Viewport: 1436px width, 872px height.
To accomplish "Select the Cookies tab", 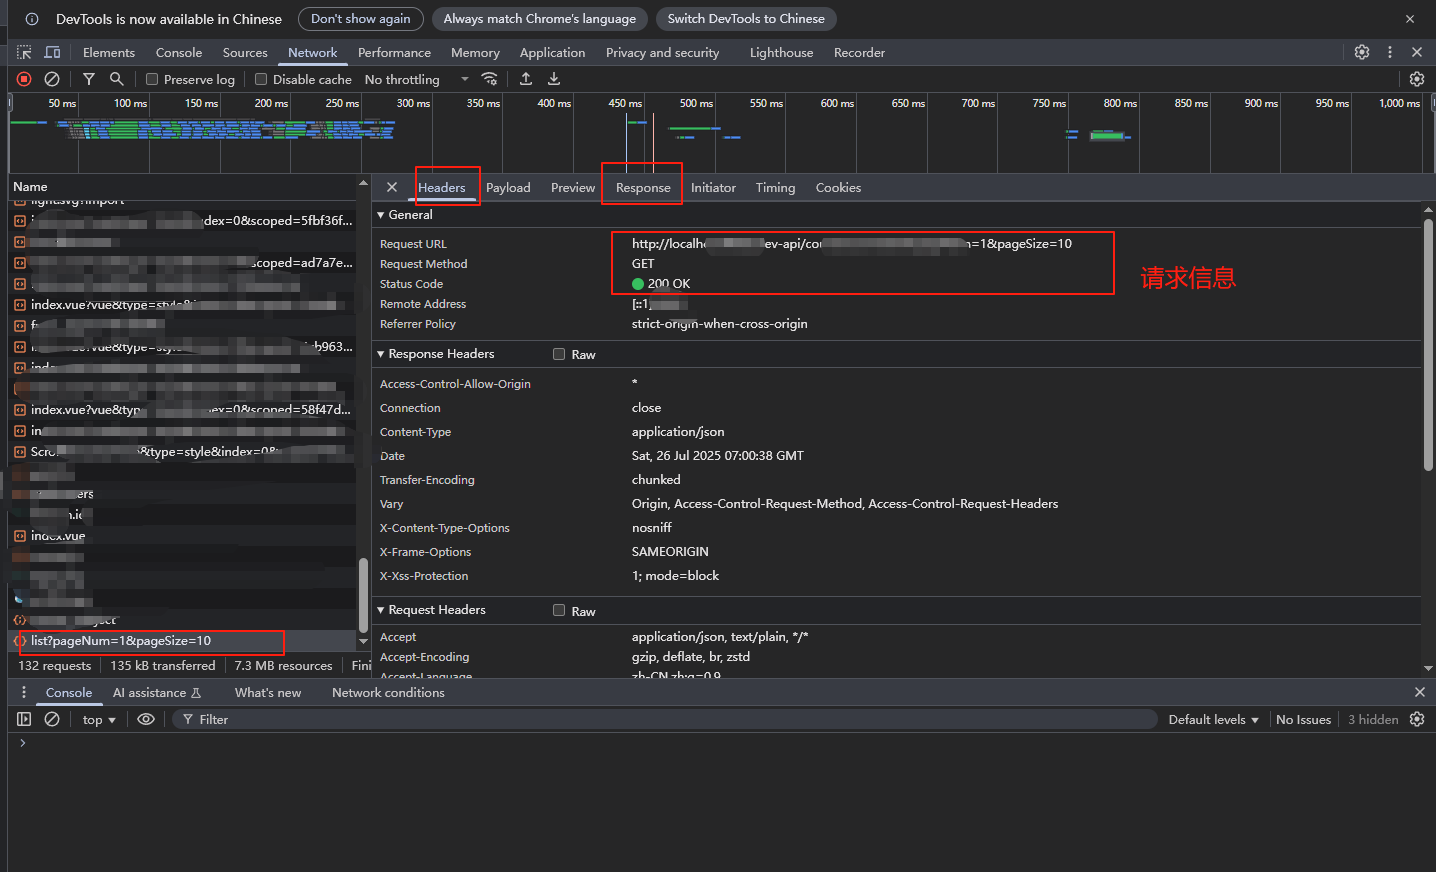I will (x=838, y=187).
